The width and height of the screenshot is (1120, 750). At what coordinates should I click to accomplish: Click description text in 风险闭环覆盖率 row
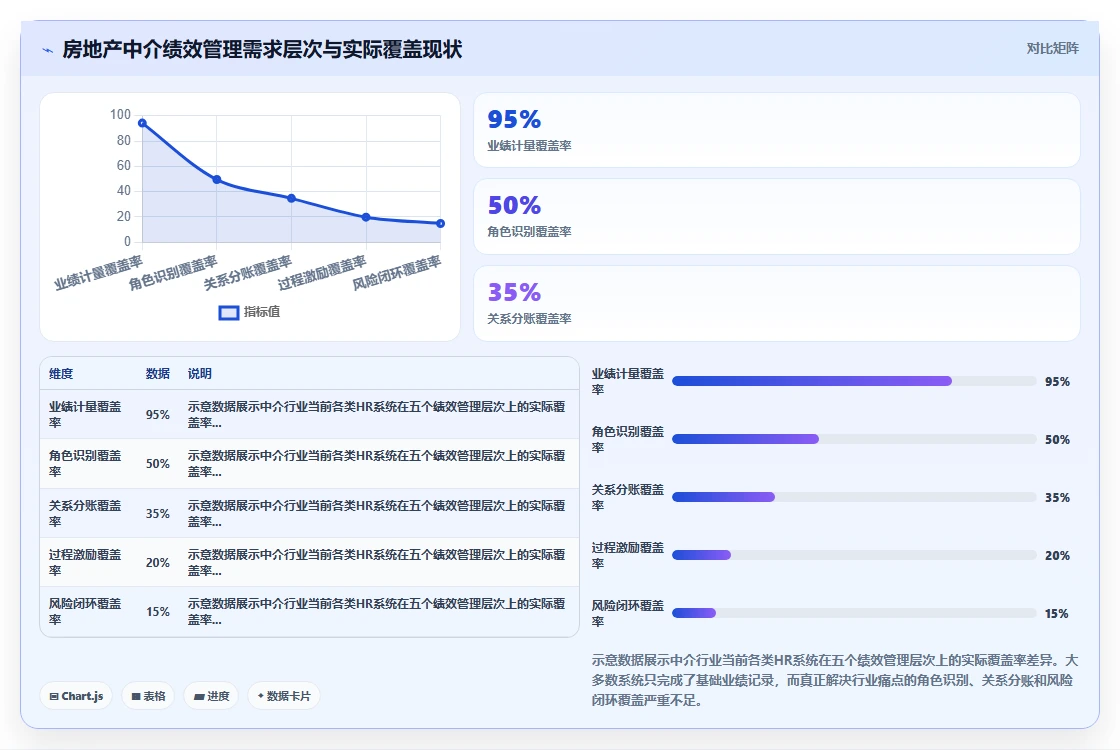point(376,611)
